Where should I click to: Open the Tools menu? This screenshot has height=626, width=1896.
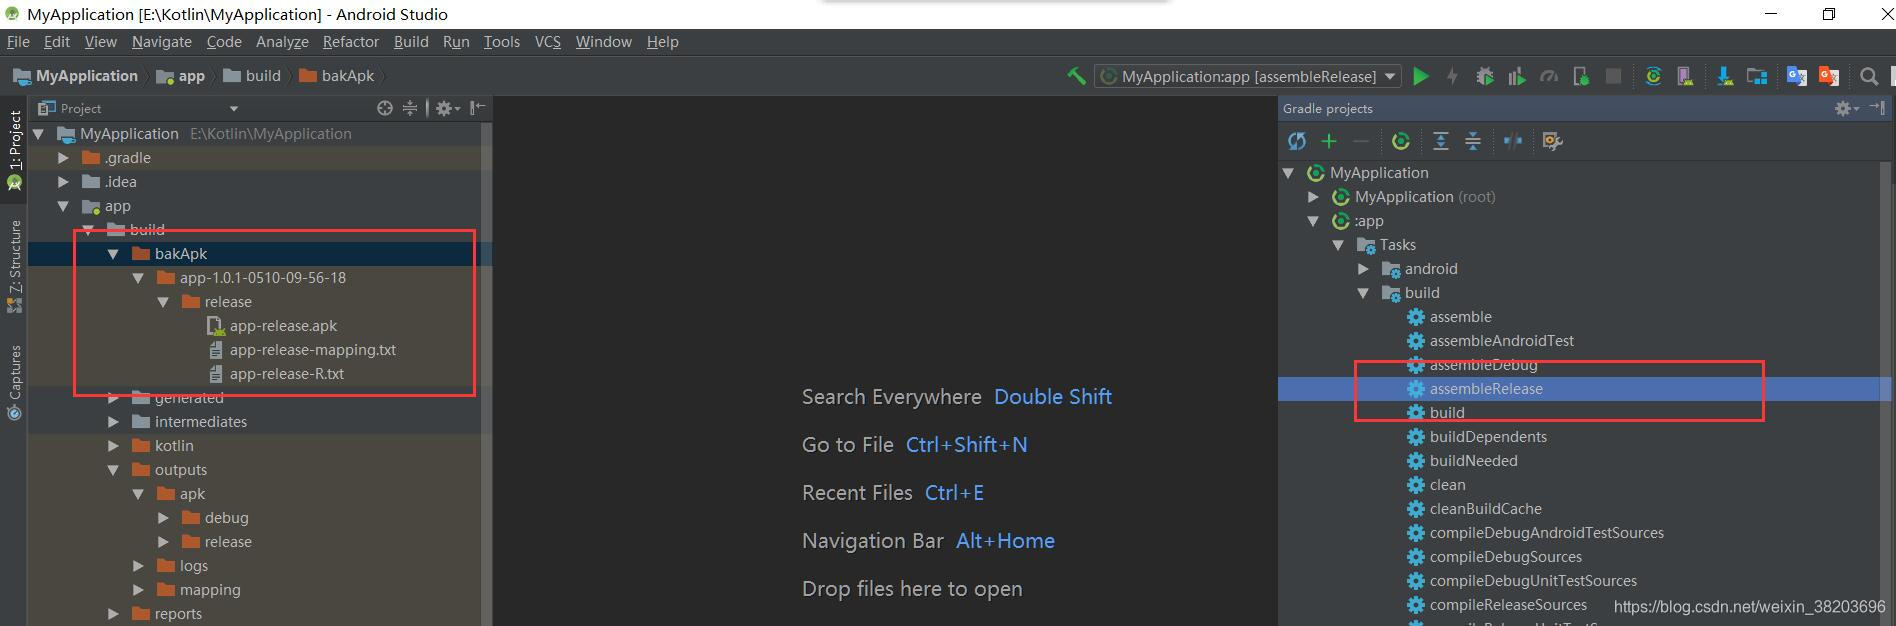click(x=501, y=42)
